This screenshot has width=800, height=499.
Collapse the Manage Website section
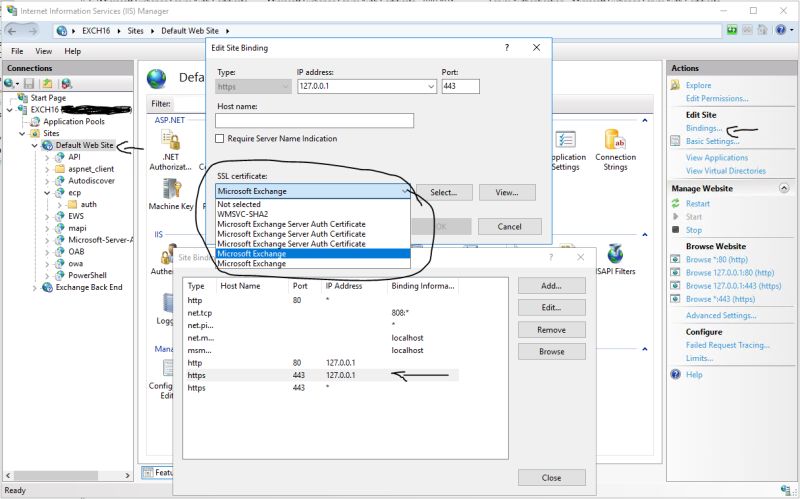[784, 188]
